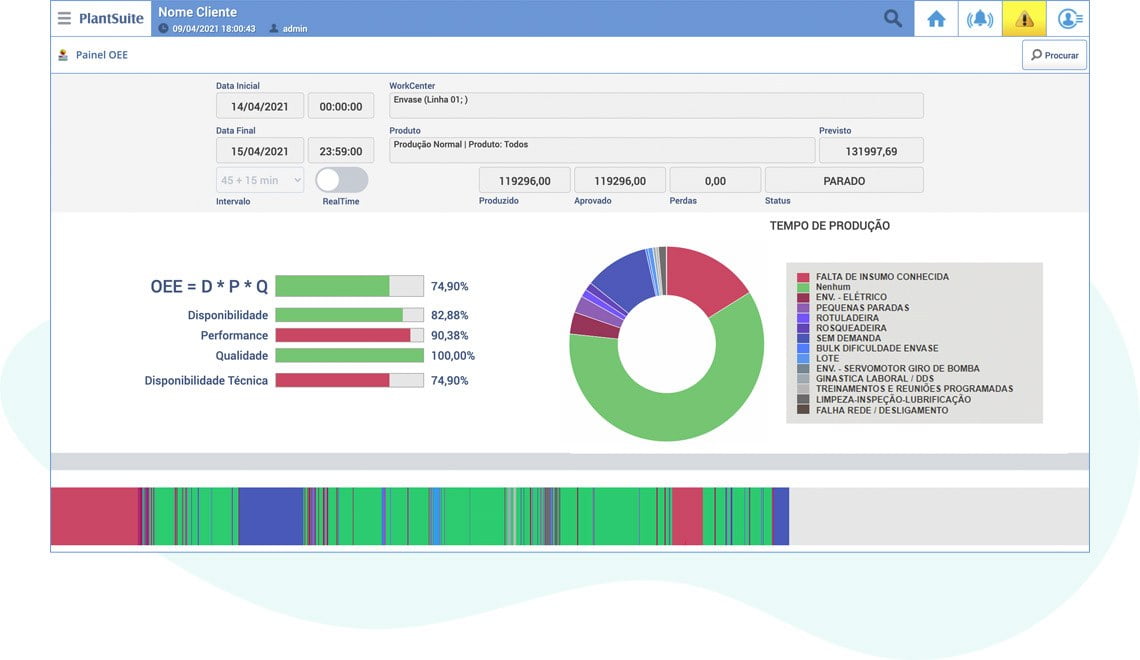Click the SEM DEMANDA legend swatch
Image resolution: width=1140 pixels, height=660 pixels.
pos(803,338)
